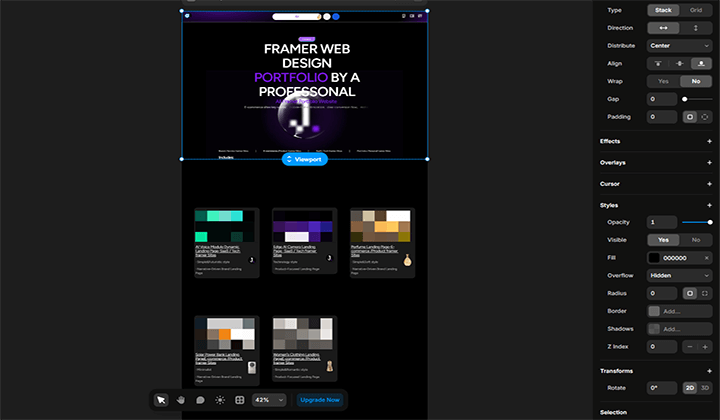Image resolution: width=720 pixels, height=420 pixels.
Task: Set Visible to No
Action: (x=696, y=240)
